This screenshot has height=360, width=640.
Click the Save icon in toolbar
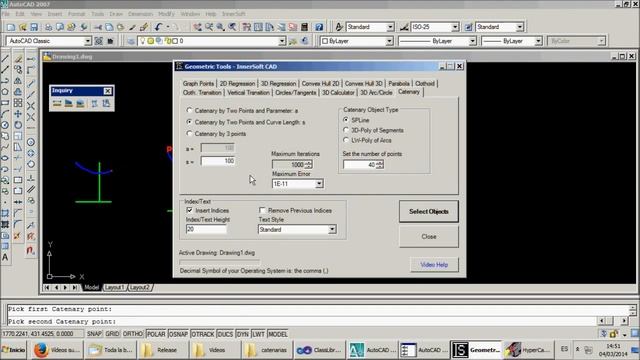click(x=34, y=27)
